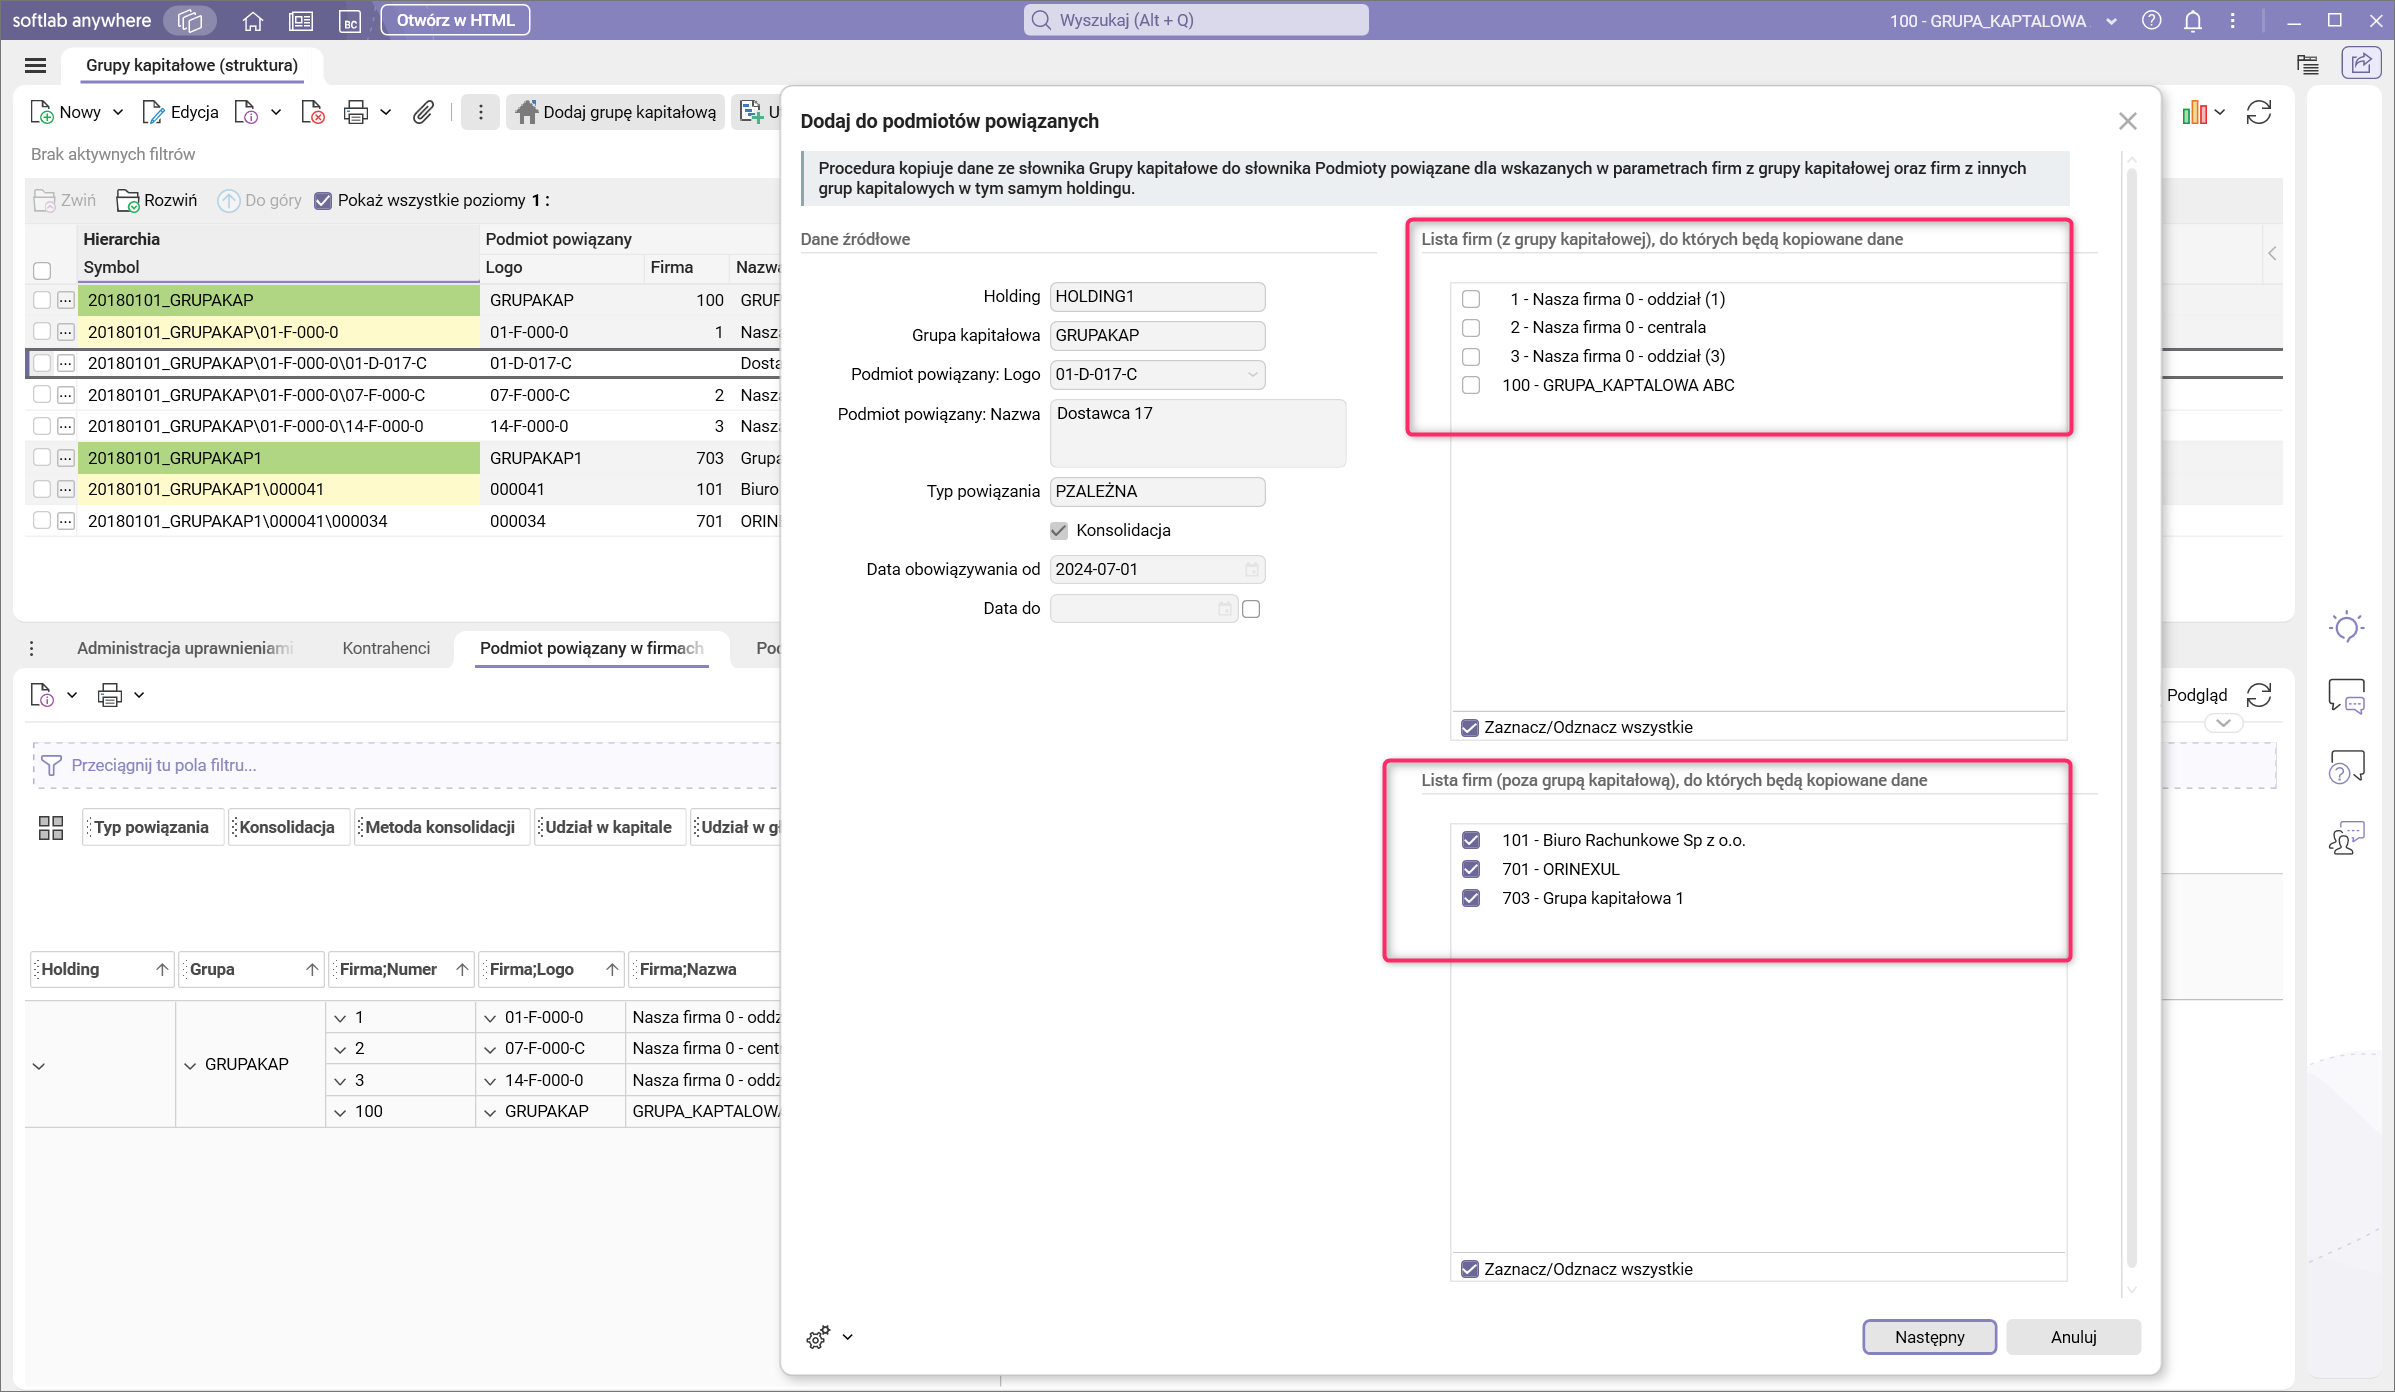This screenshot has width=2395, height=1392.
Task: Click the print icon in main toolbar
Action: (x=355, y=112)
